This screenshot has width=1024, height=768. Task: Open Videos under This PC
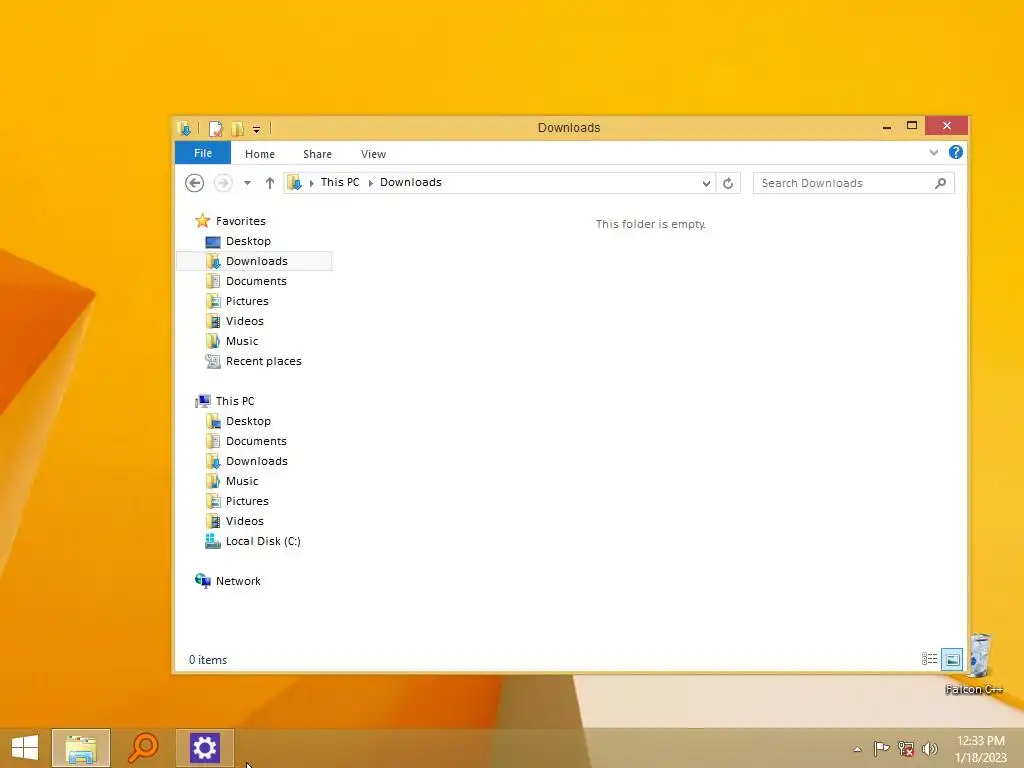[x=245, y=521]
